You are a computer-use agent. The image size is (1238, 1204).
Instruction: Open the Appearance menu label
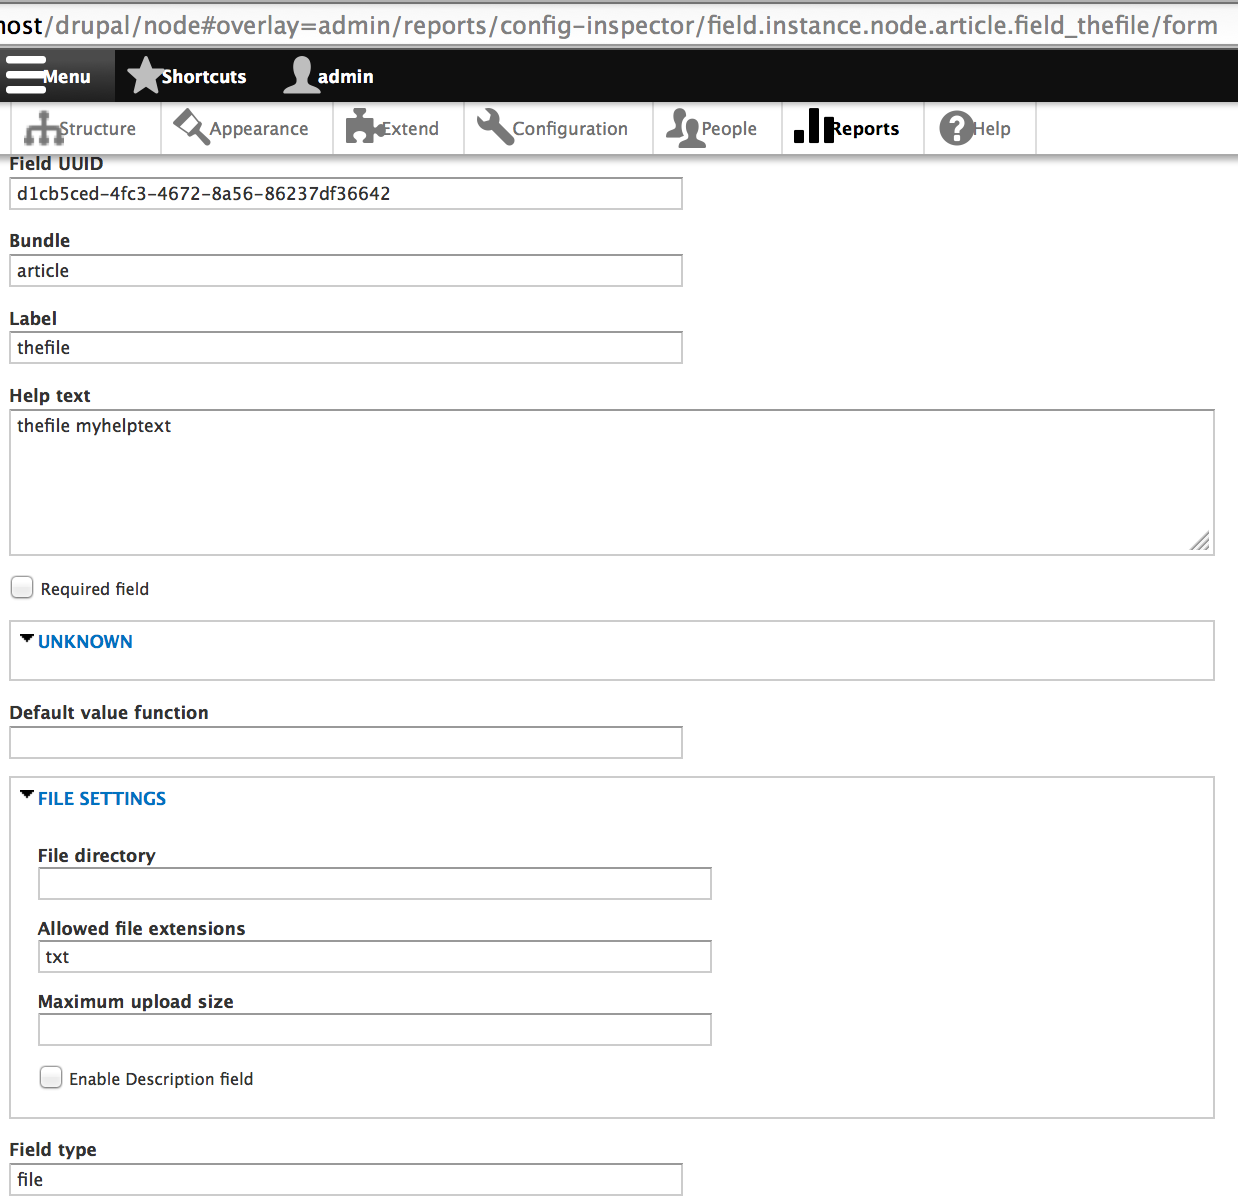pos(259,129)
